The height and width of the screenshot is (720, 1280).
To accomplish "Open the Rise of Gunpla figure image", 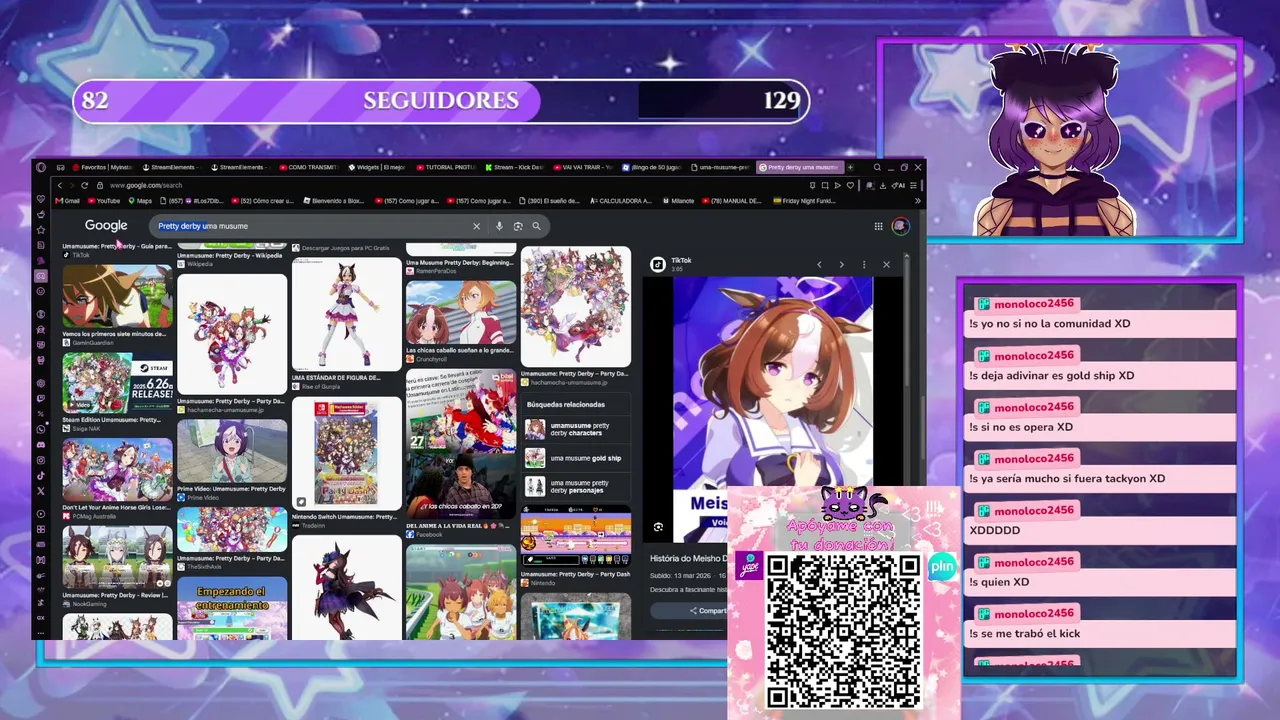I will (347, 315).
